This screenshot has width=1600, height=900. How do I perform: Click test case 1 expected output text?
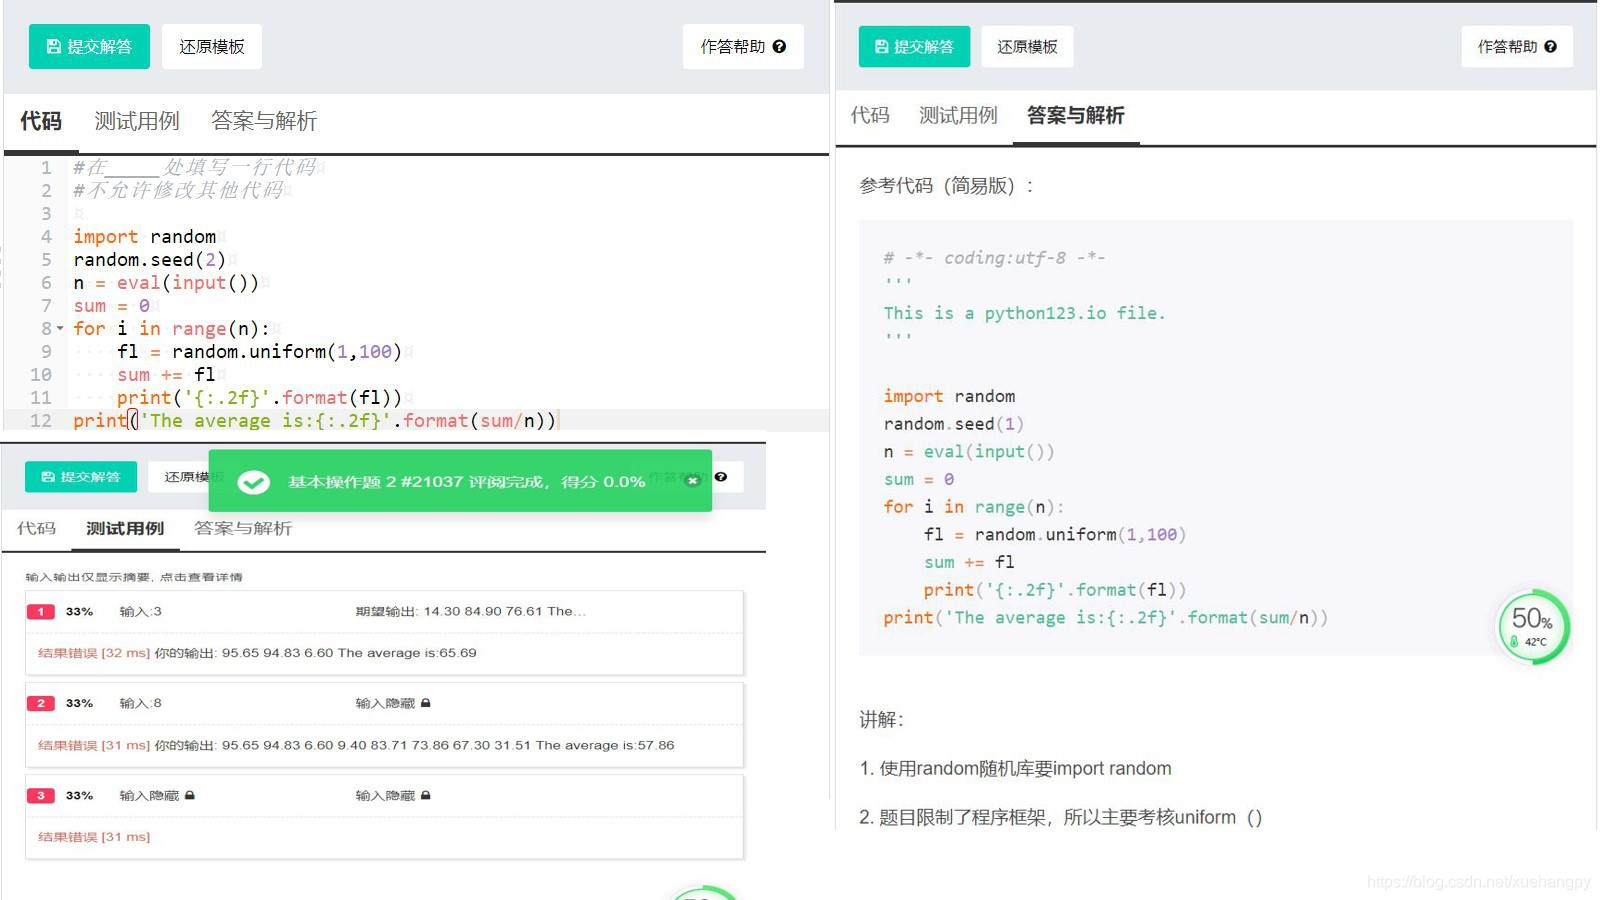pos(471,611)
